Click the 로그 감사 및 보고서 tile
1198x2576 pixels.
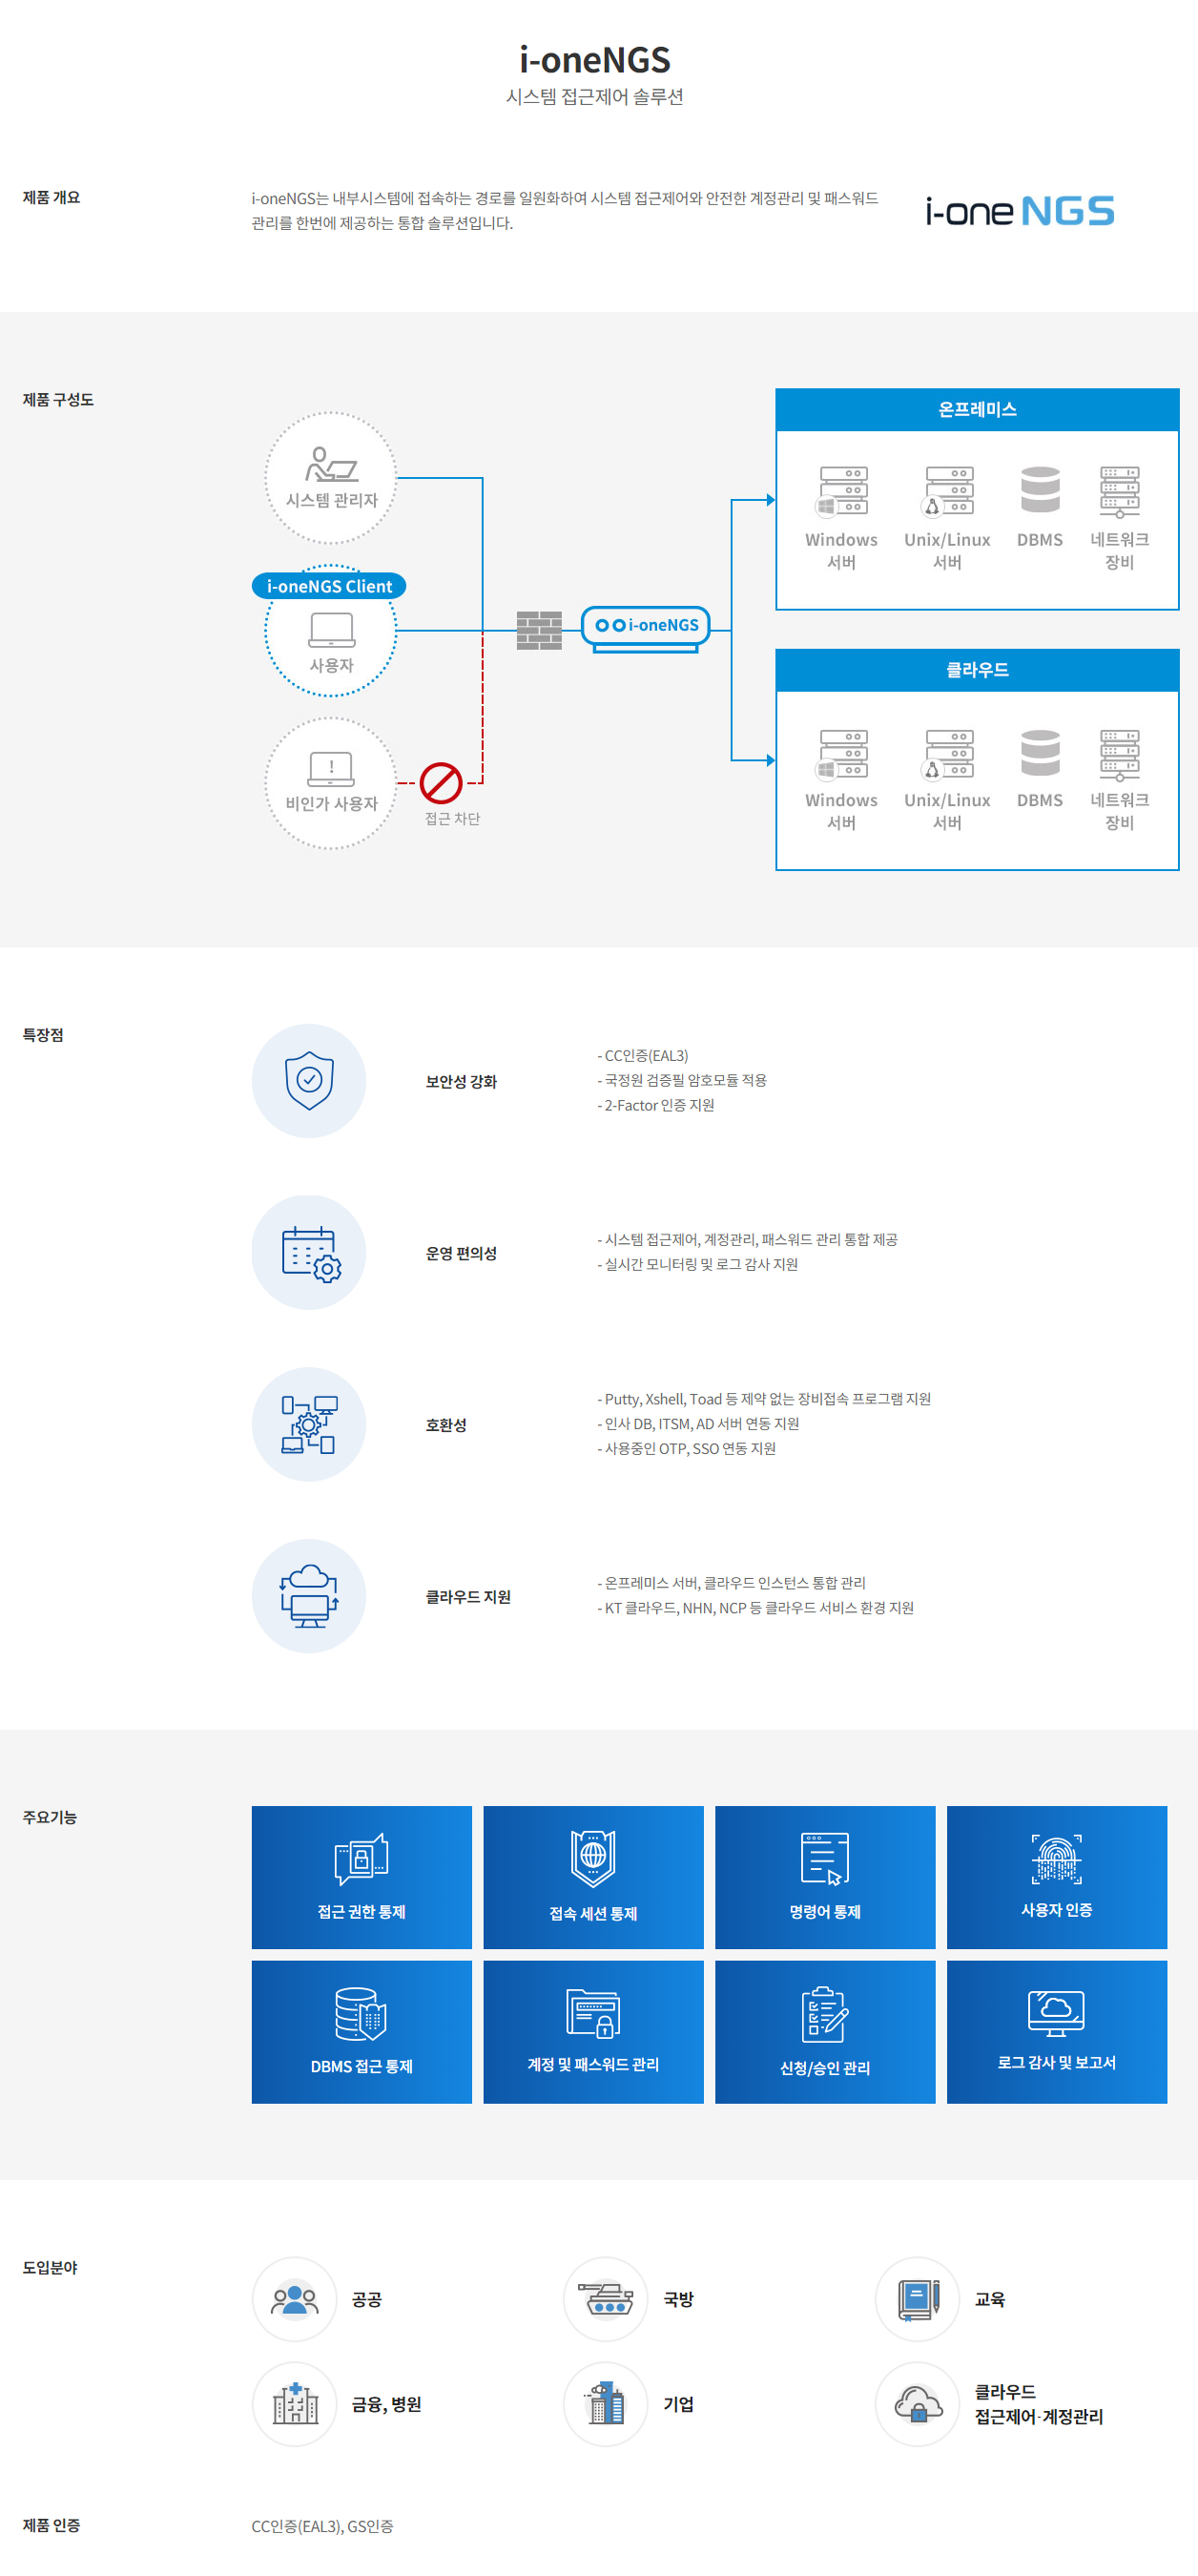pos(1056,2031)
